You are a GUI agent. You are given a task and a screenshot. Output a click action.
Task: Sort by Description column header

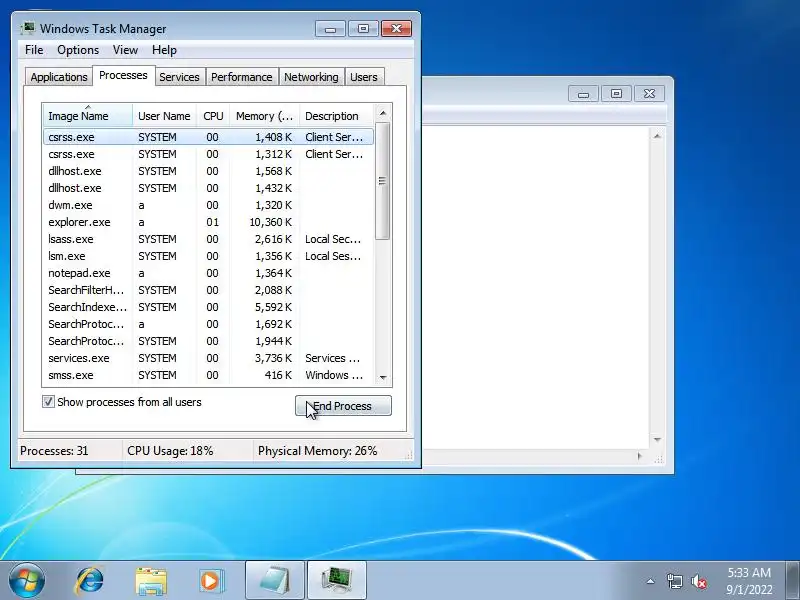tap(336, 116)
